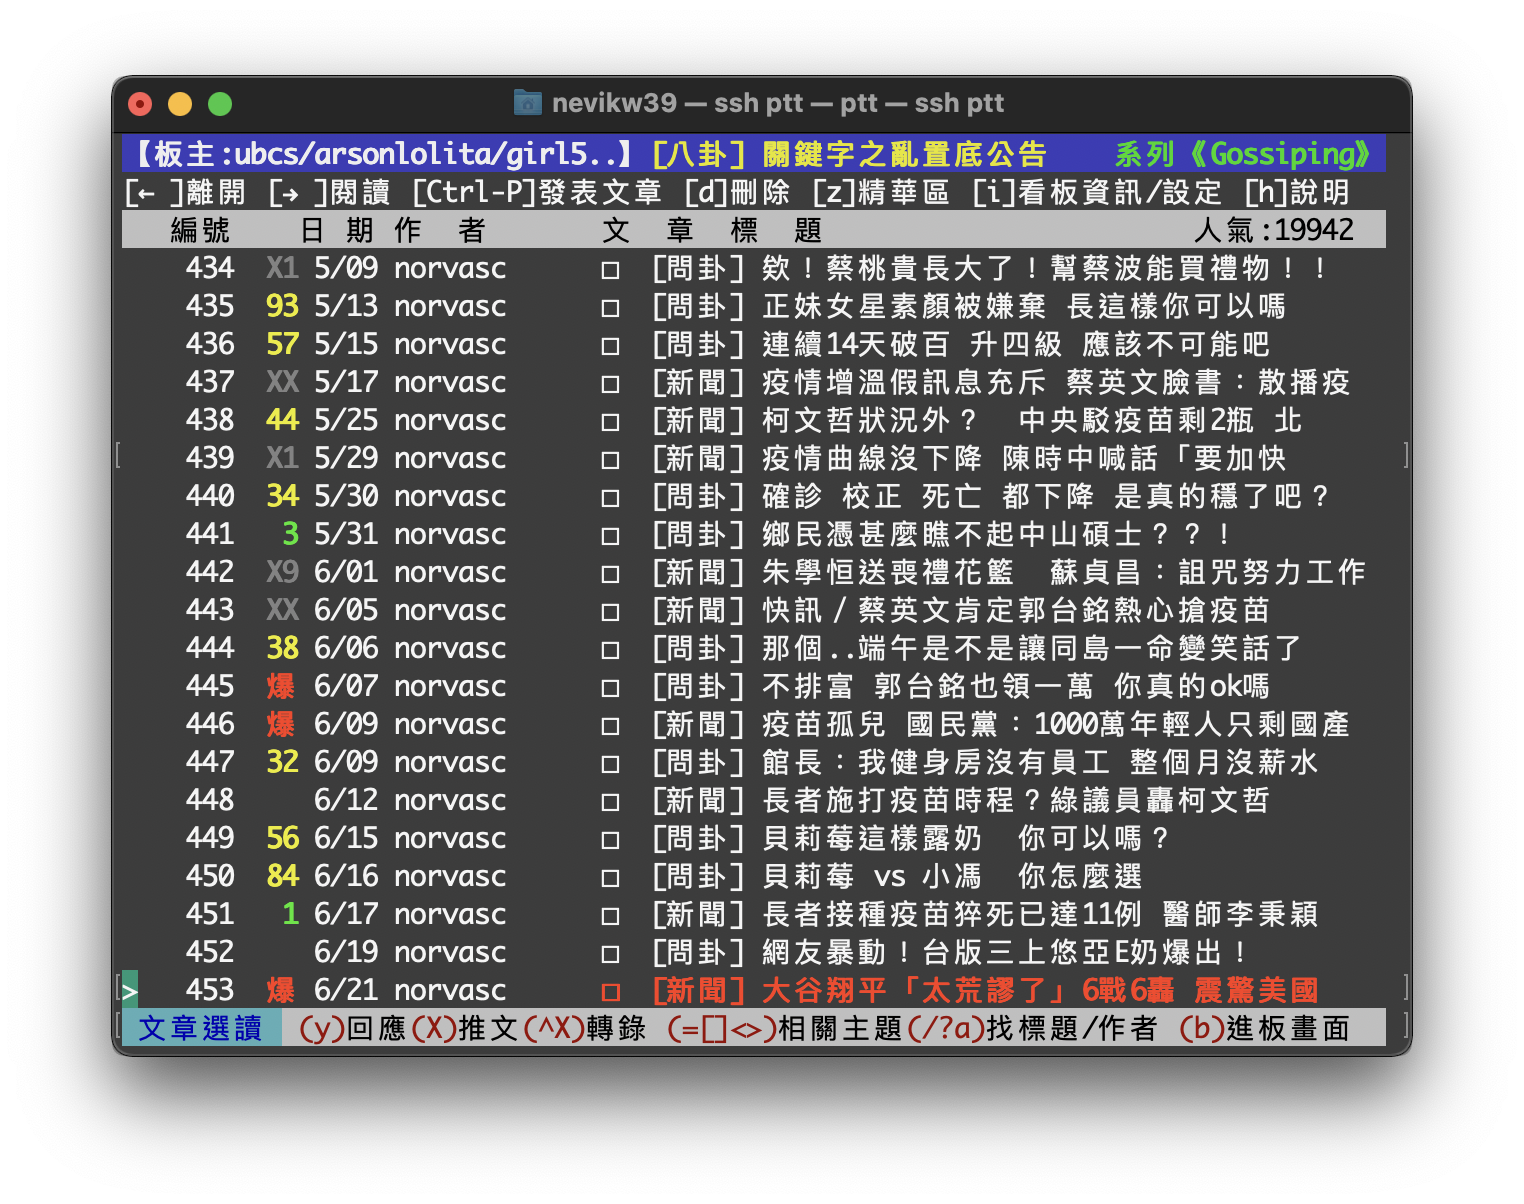Click the > cursor beside post 453
Viewport: 1524px width, 1204px height.
129,991
